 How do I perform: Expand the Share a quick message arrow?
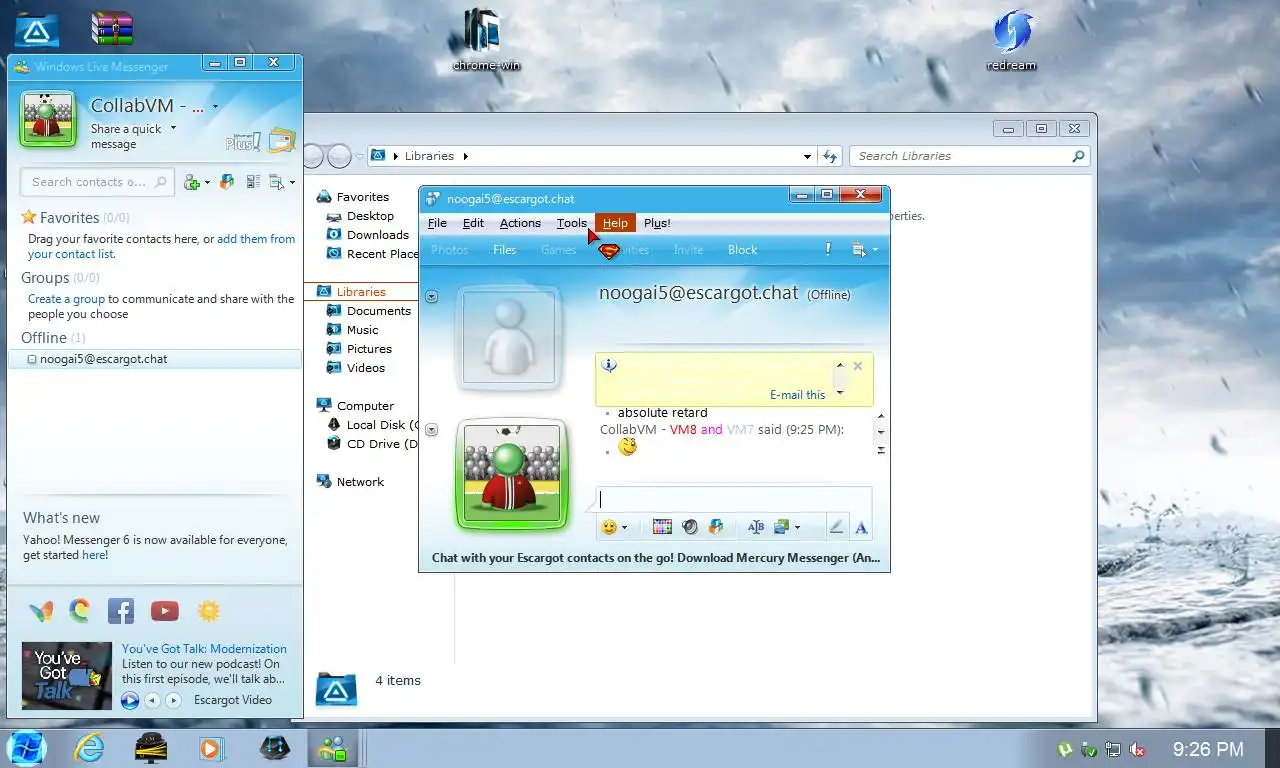[173, 128]
